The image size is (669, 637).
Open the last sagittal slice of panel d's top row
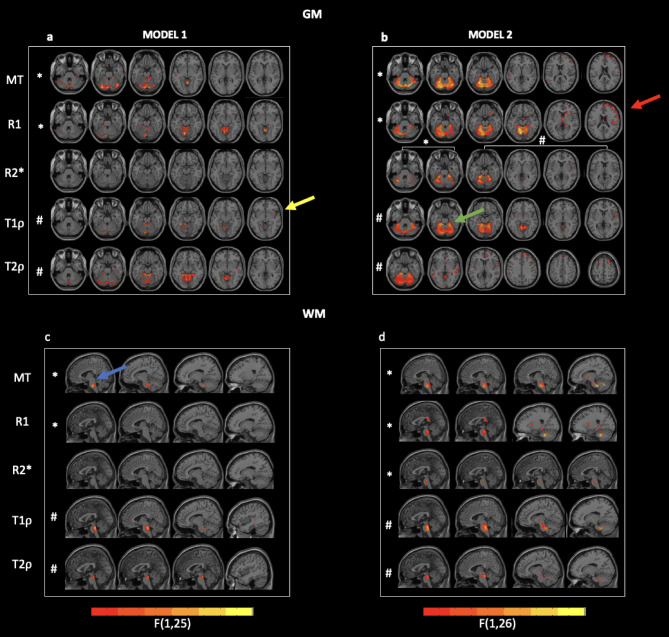tap(592, 374)
